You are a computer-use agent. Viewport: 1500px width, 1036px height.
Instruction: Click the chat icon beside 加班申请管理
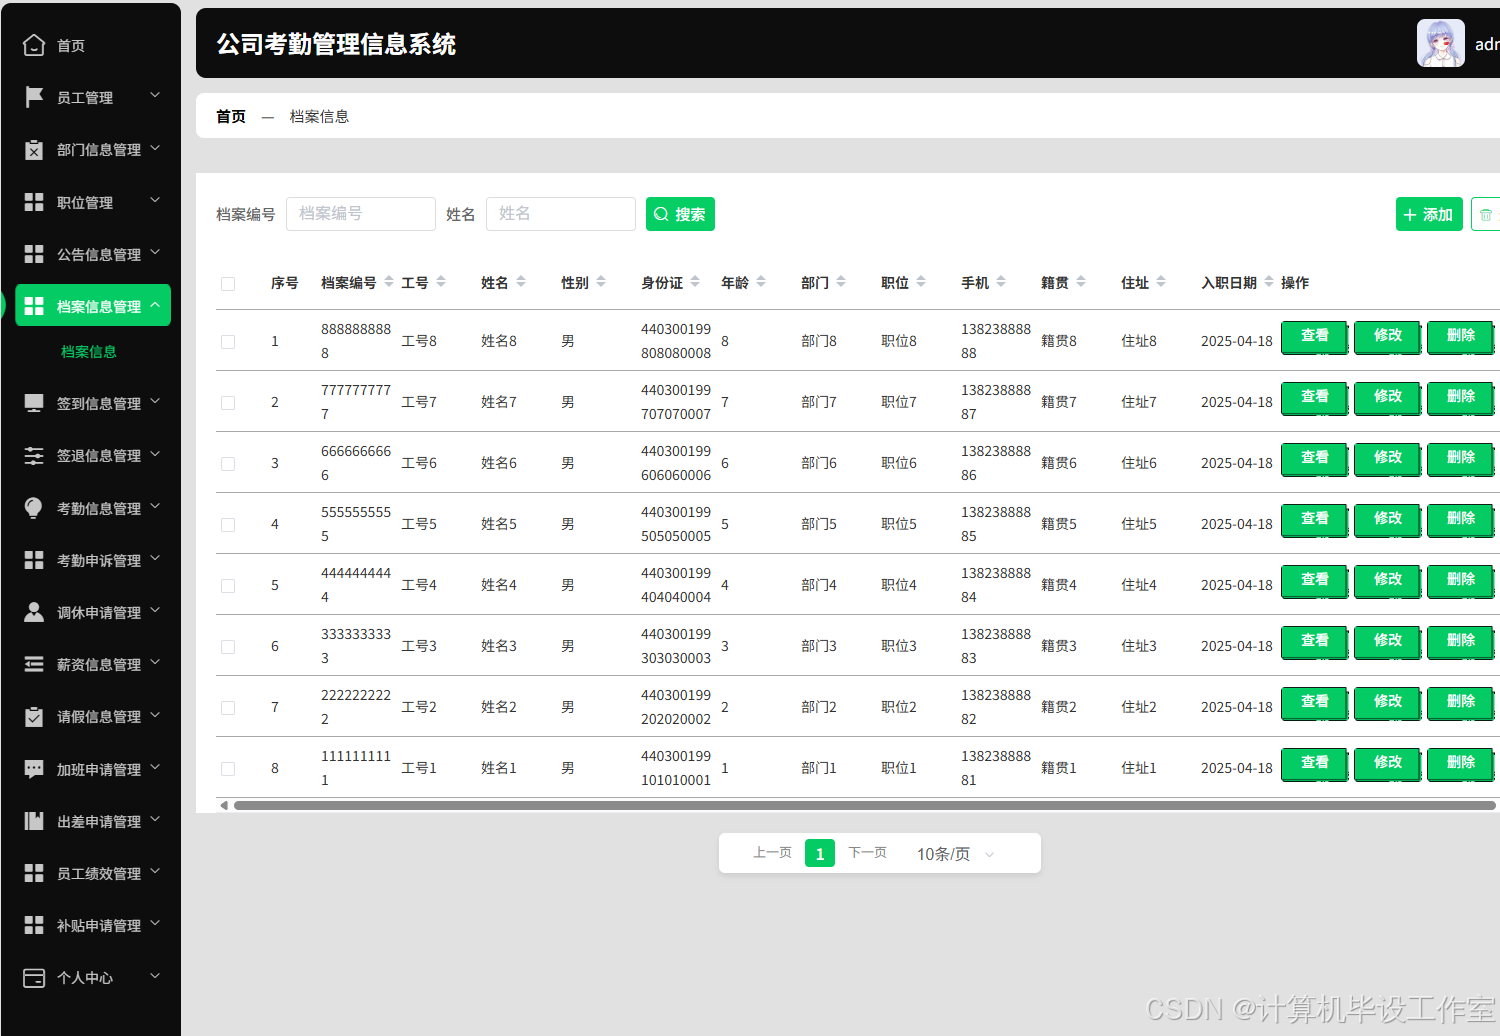34,769
